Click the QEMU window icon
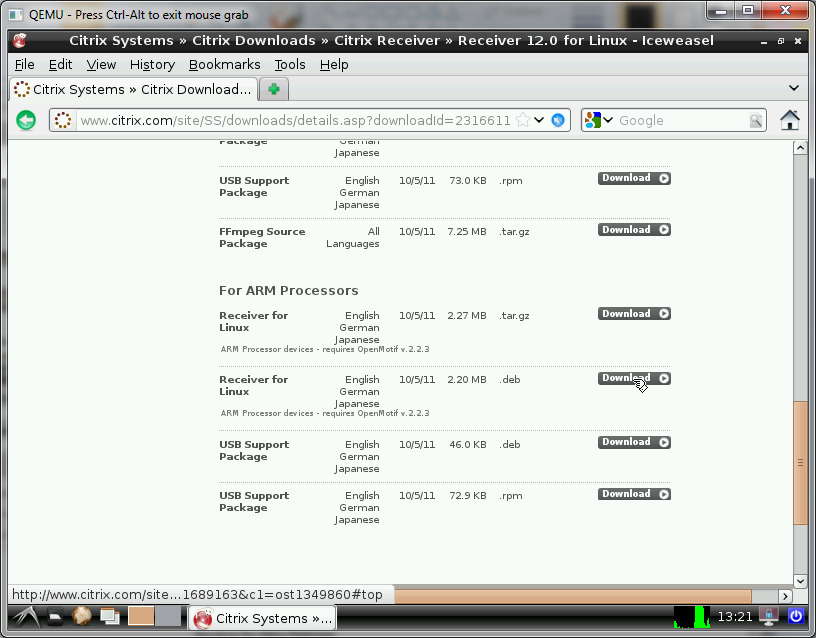816x638 pixels. point(16,15)
